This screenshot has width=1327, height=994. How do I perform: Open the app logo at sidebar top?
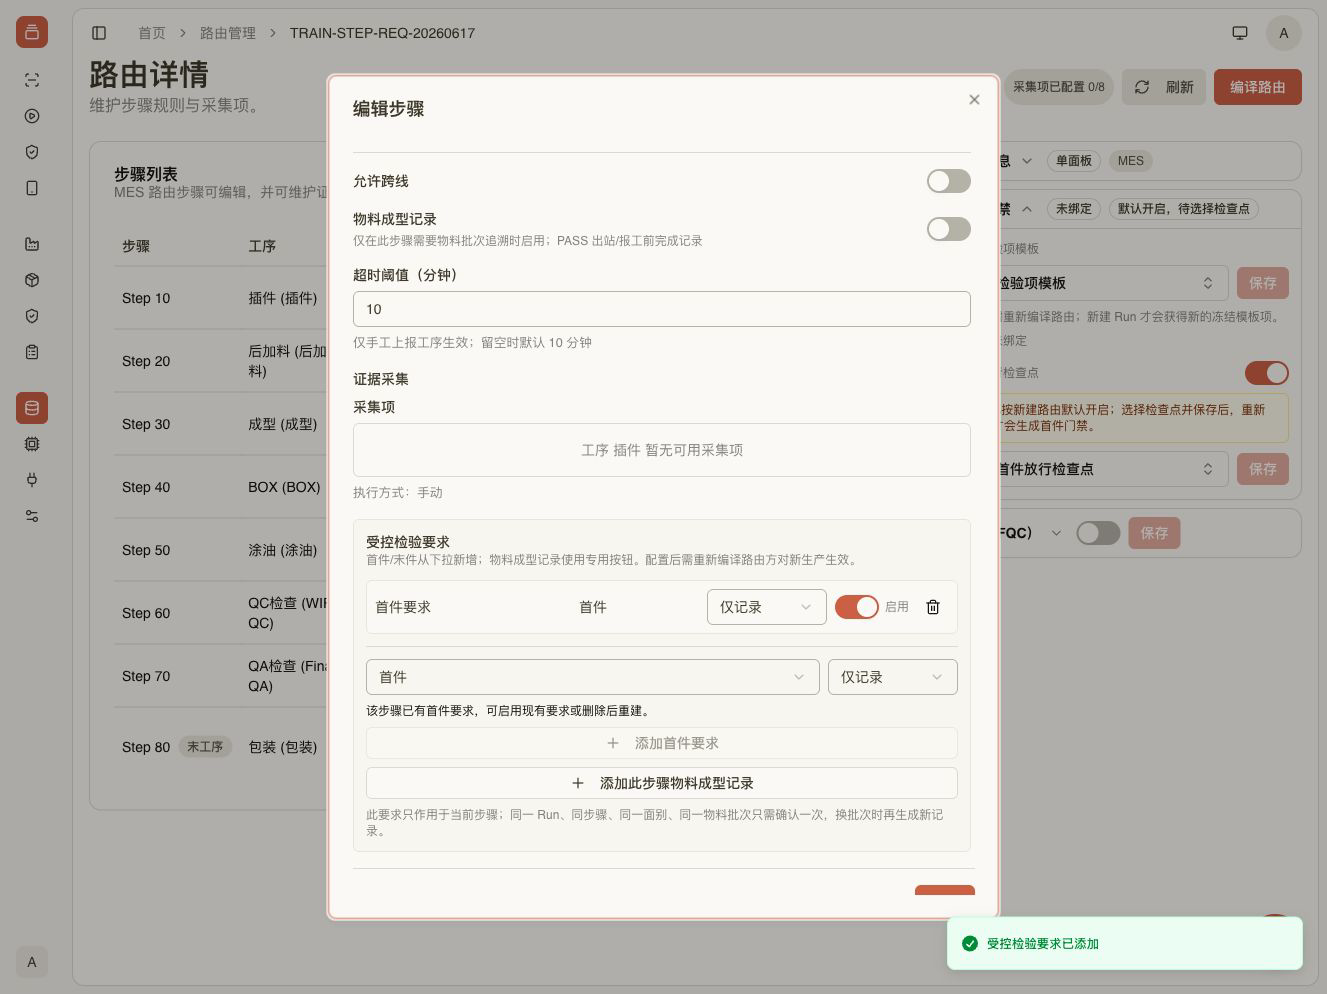point(32,32)
